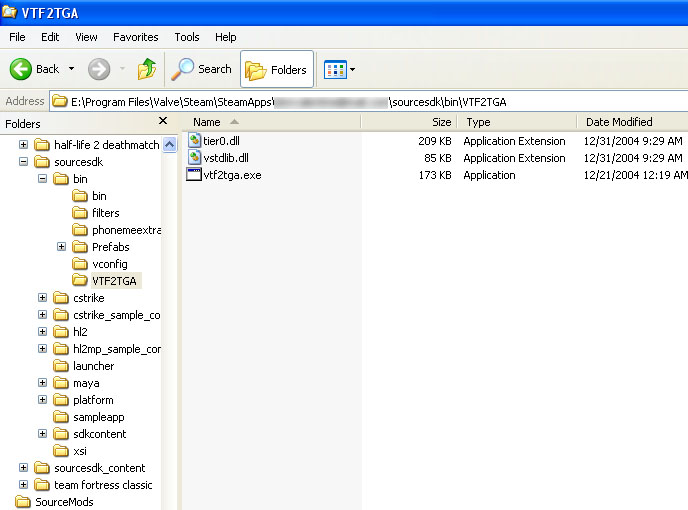The height and width of the screenshot is (510, 688).
Task: Open the File menu
Action: pyautogui.click(x=17, y=37)
